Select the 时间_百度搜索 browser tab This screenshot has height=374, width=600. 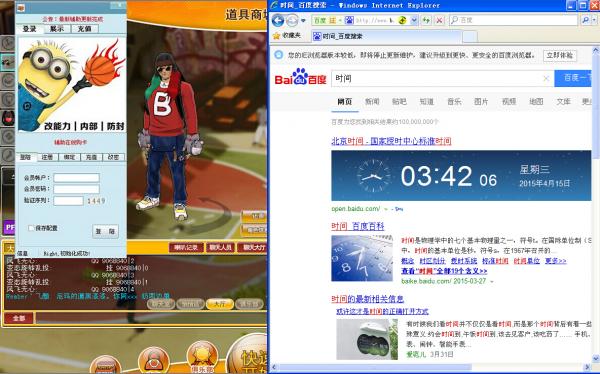coord(386,36)
